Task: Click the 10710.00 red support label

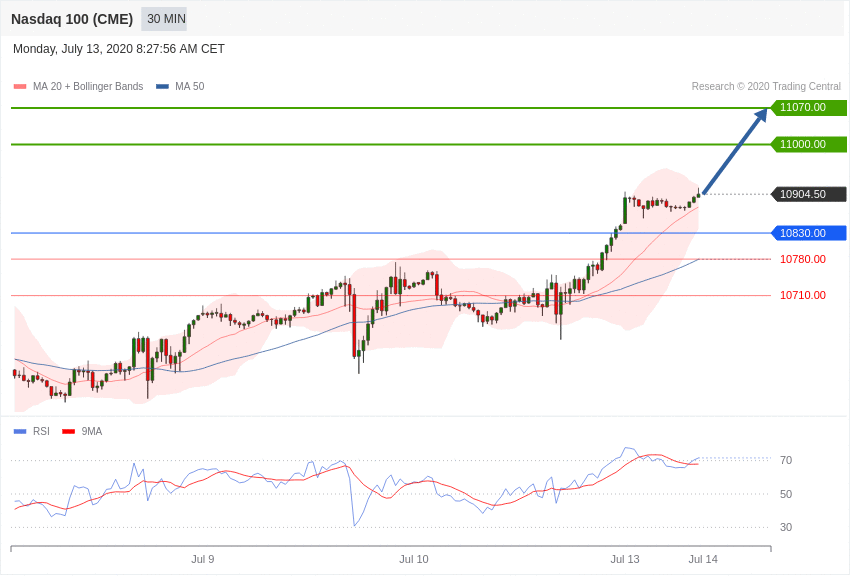Action: [803, 295]
